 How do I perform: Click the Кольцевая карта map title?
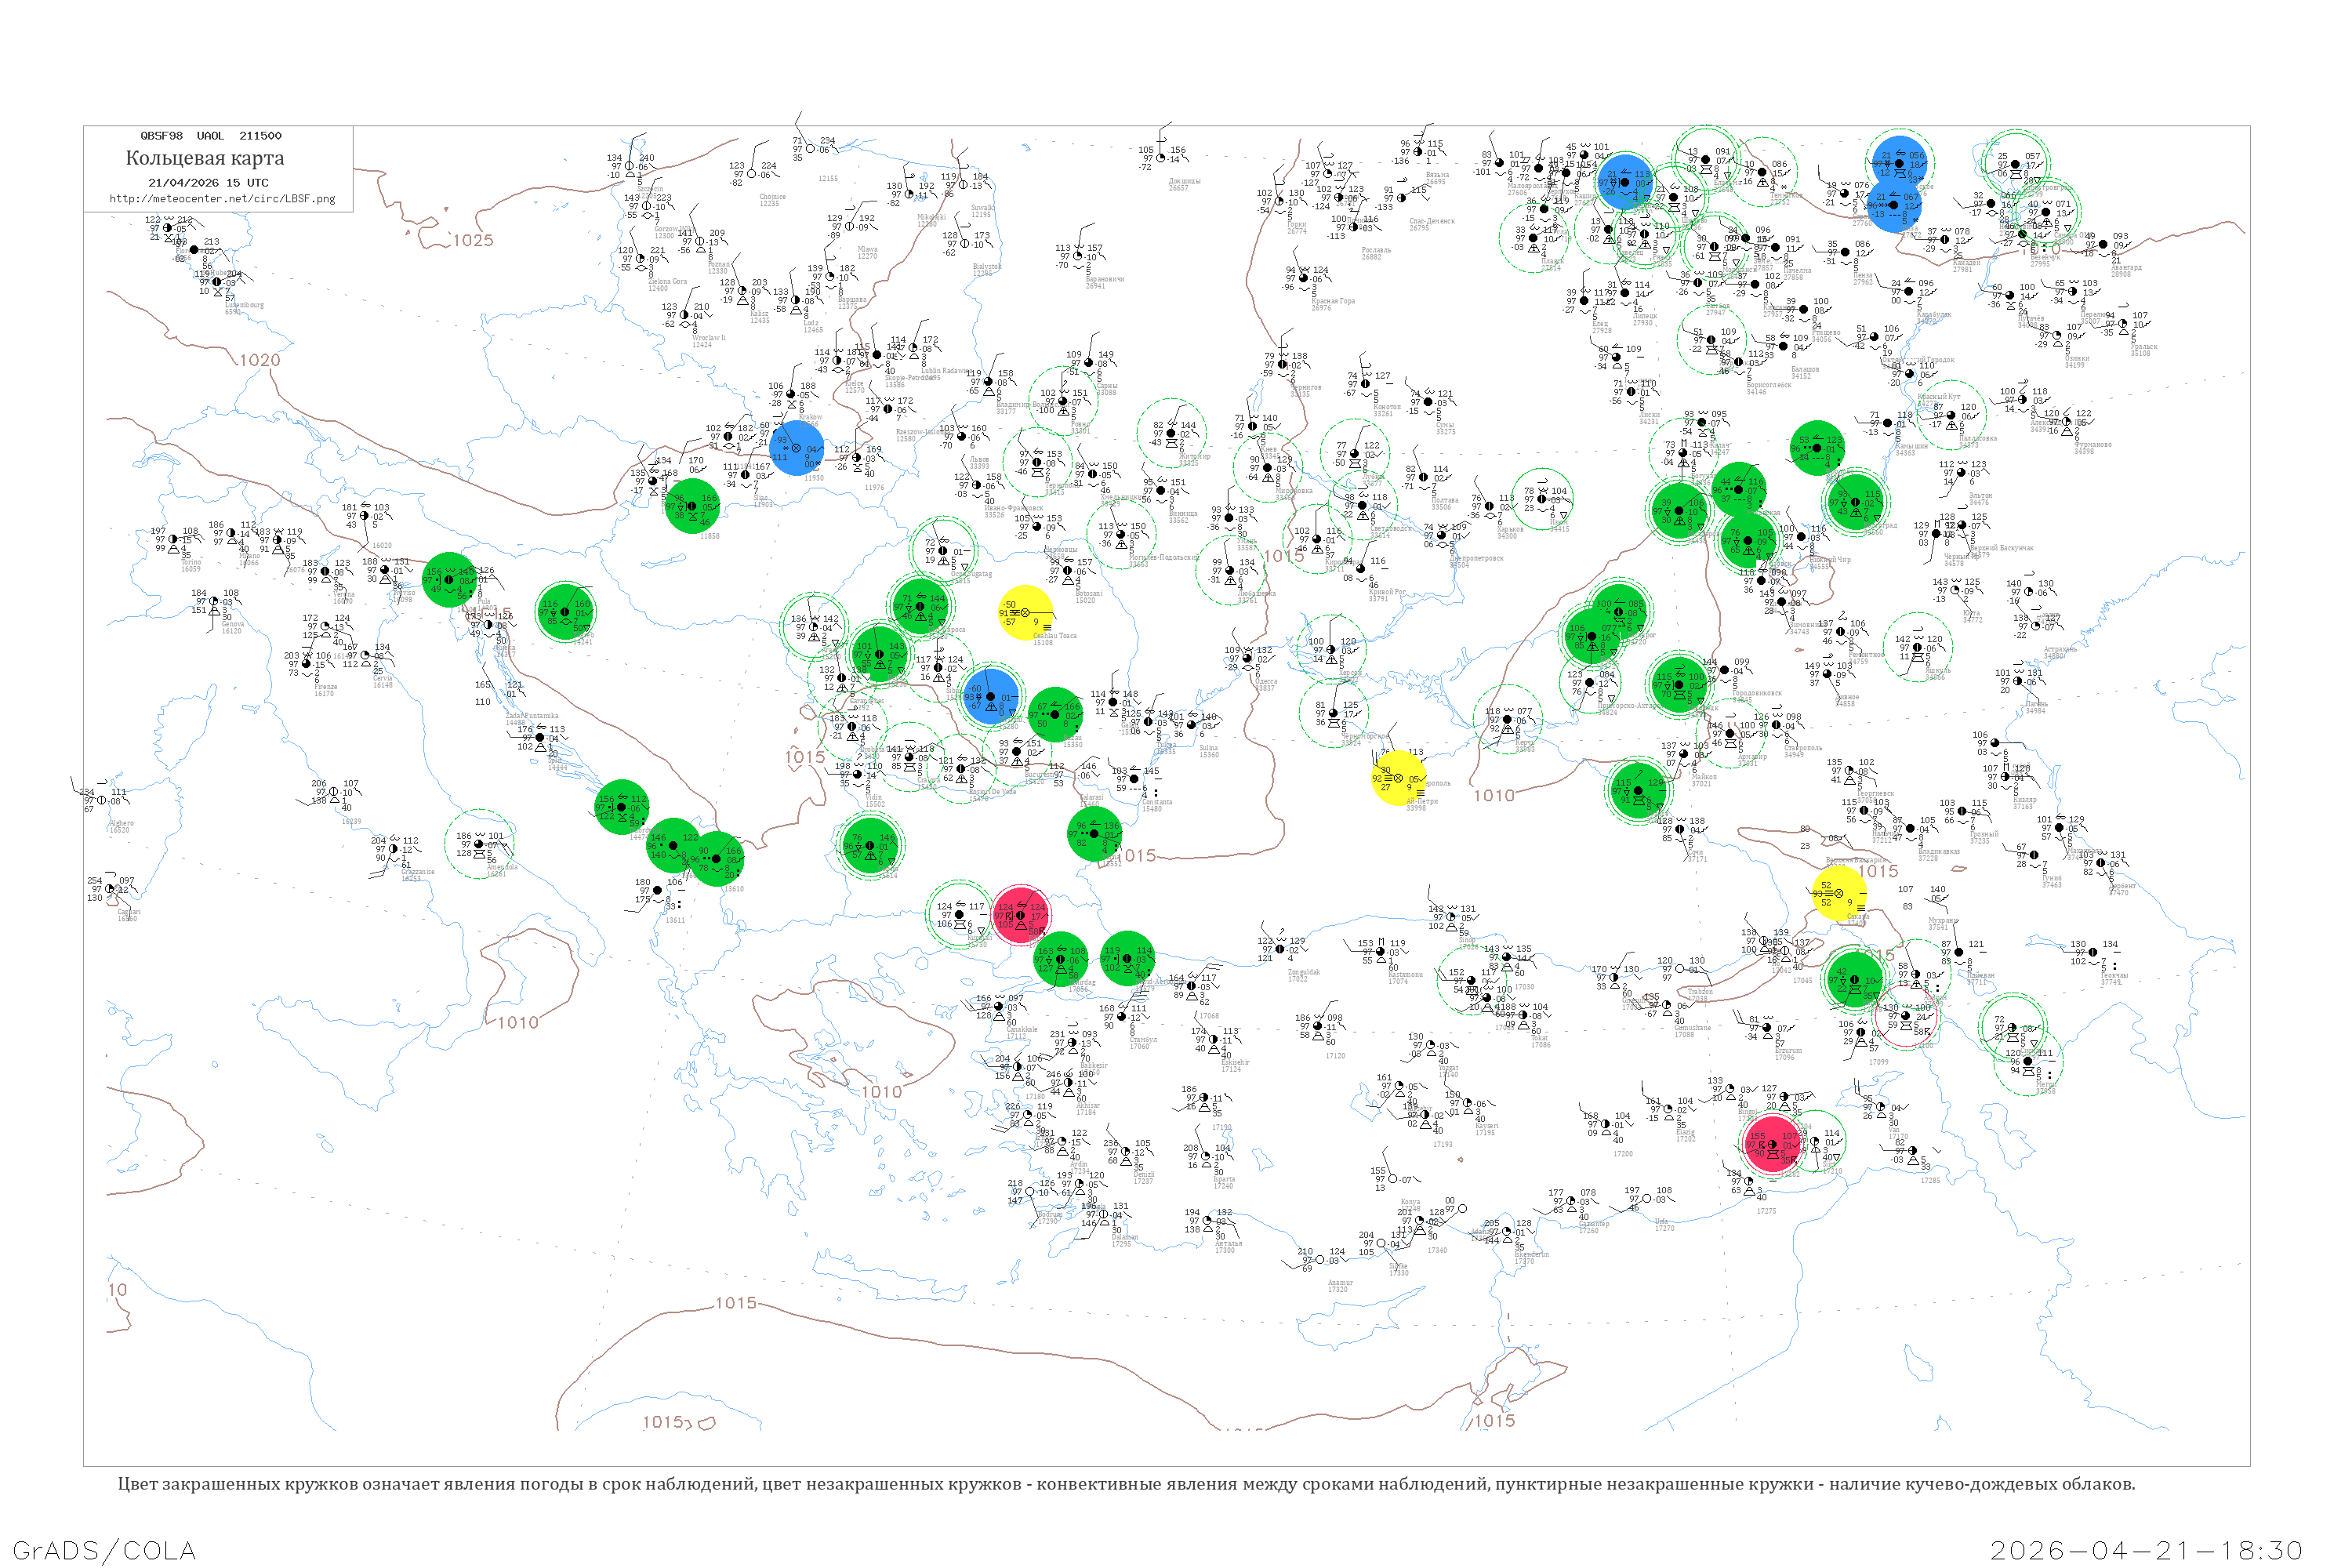tap(205, 158)
